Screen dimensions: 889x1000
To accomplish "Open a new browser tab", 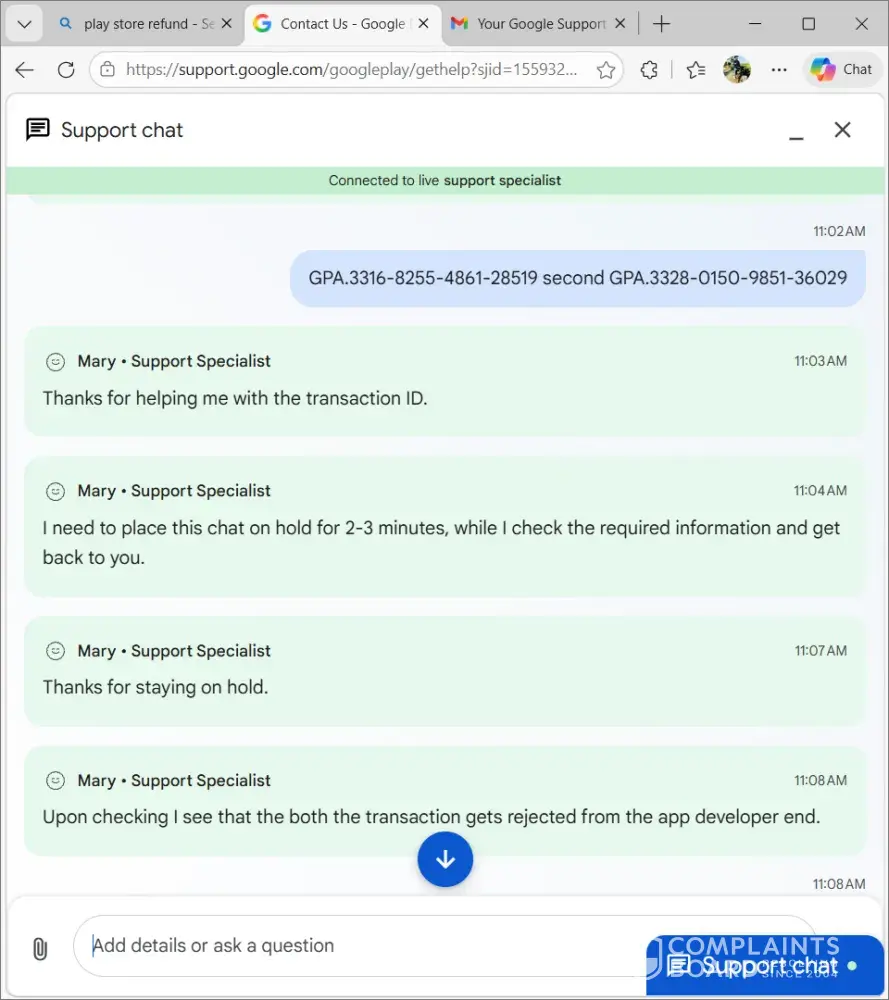I will 661,24.
